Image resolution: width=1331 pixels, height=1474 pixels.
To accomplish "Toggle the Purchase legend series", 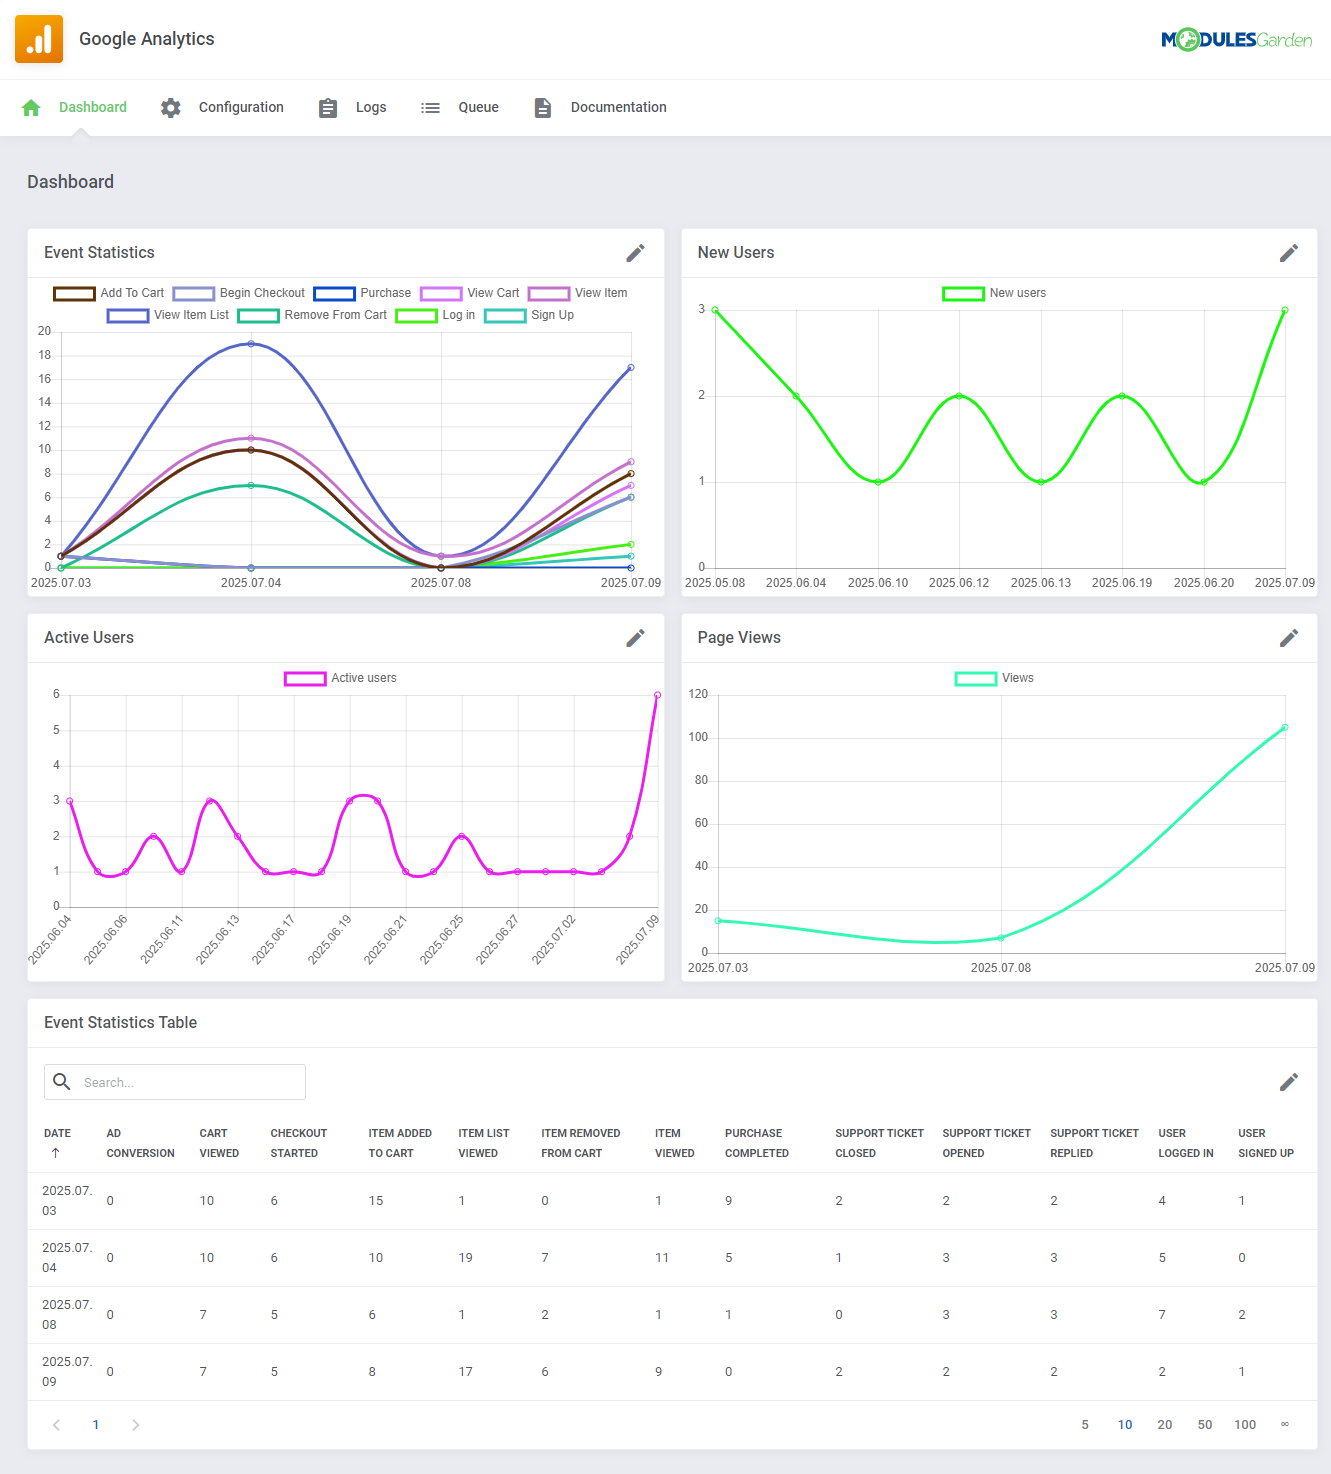I will pyautogui.click(x=362, y=293).
